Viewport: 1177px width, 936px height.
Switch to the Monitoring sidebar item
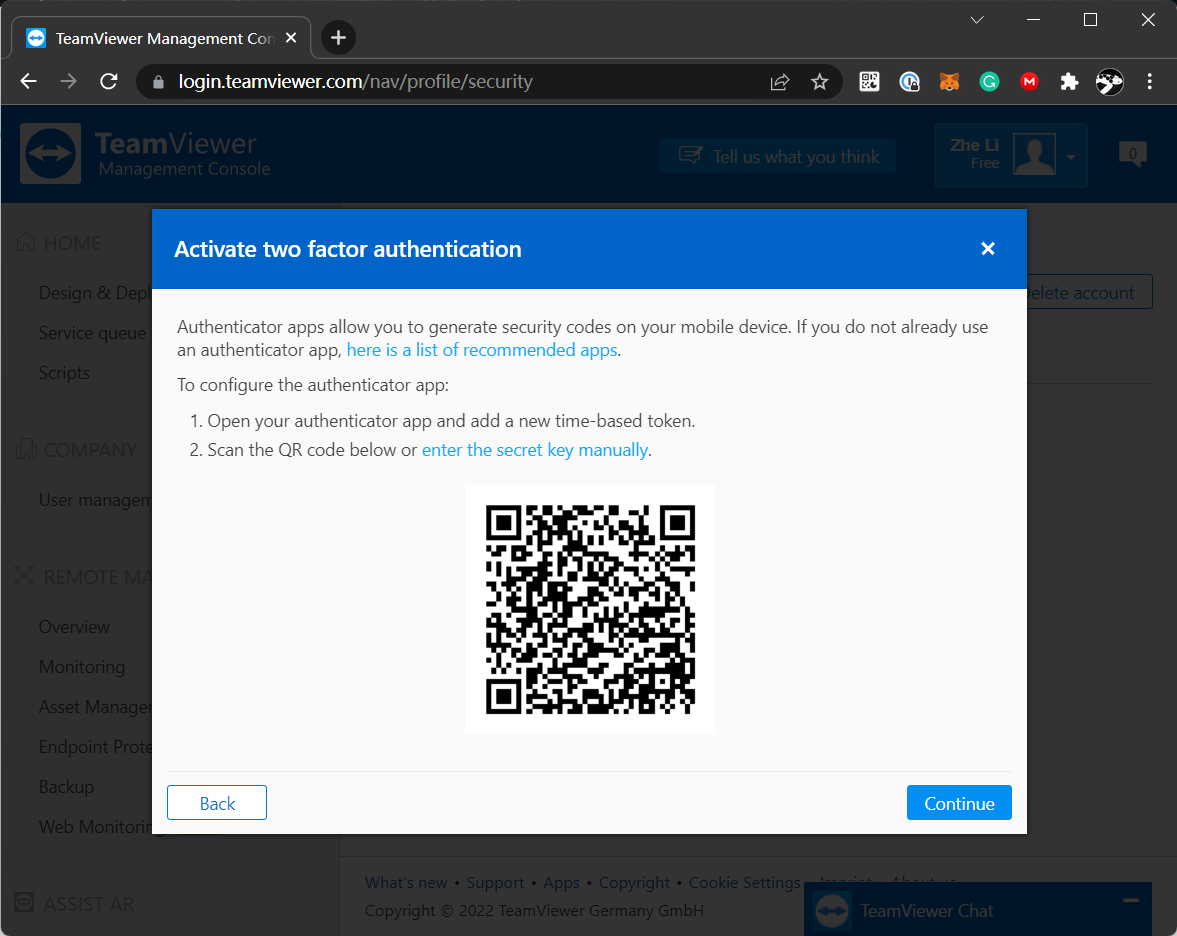[82, 666]
